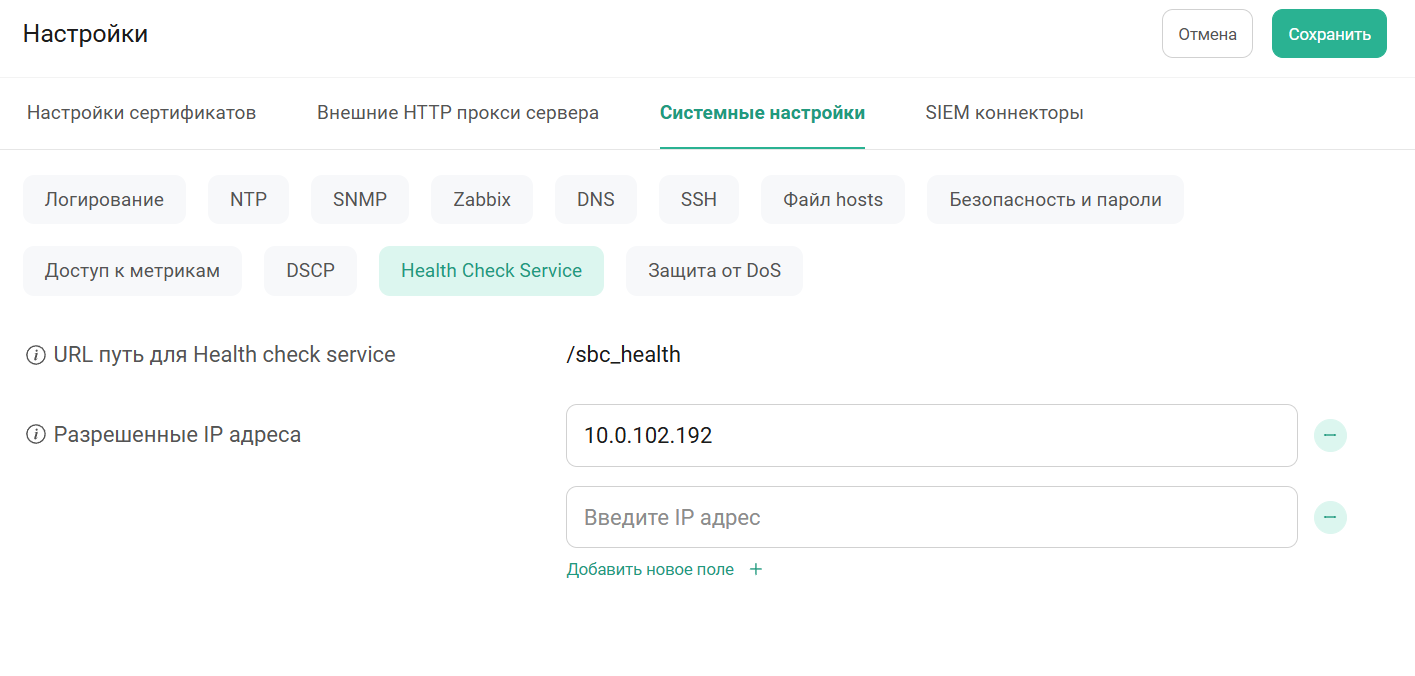Remove the empty Введите IP адрес row
Image resolution: width=1415 pixels, height=676 pixels.
click(1330, 517)
